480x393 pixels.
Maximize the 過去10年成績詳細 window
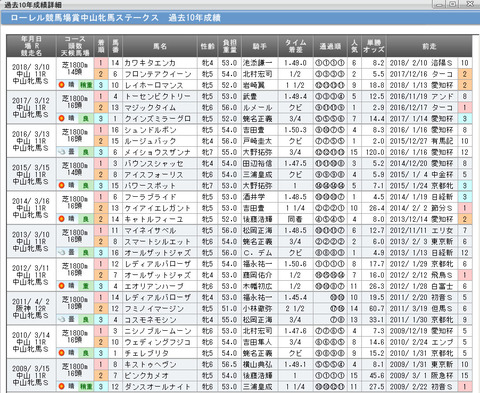453,4
